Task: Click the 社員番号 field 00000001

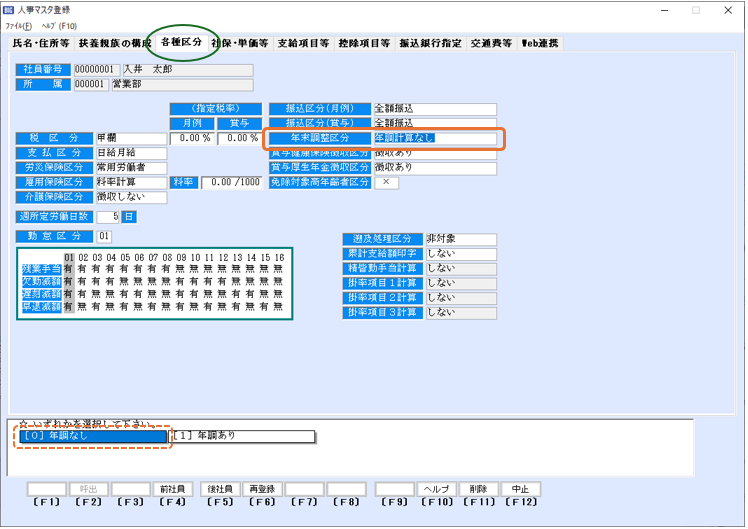Action: click(x=97, y=70)
